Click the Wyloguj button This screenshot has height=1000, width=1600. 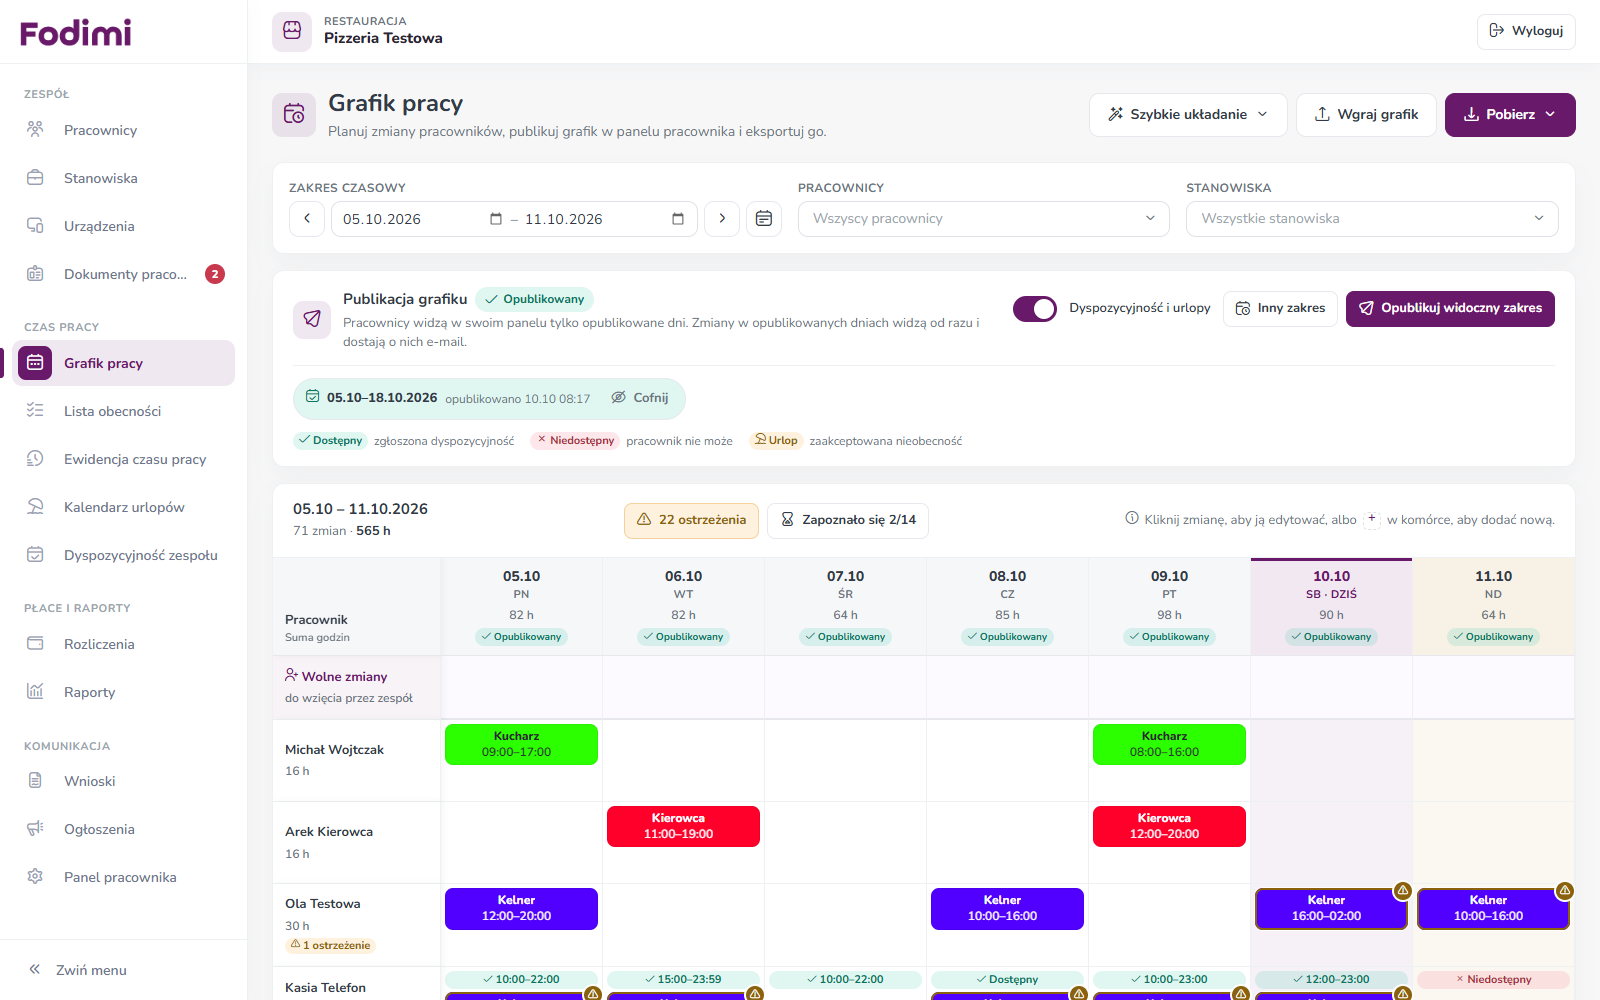coord(1526,31)
